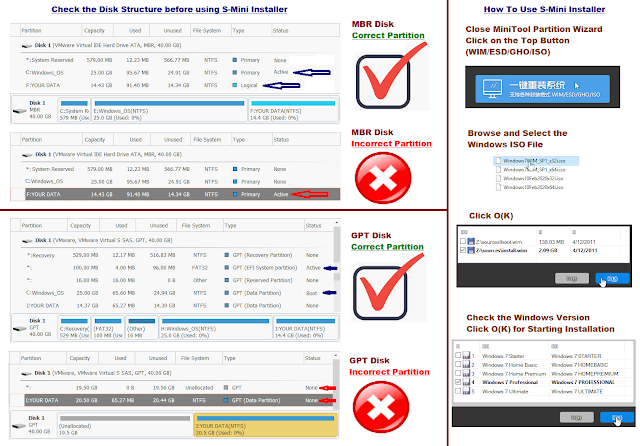This screenshot has height=446, width=640.
Task: Tick the Windows 7 Starter checkbox
Action: click(458, 355)
